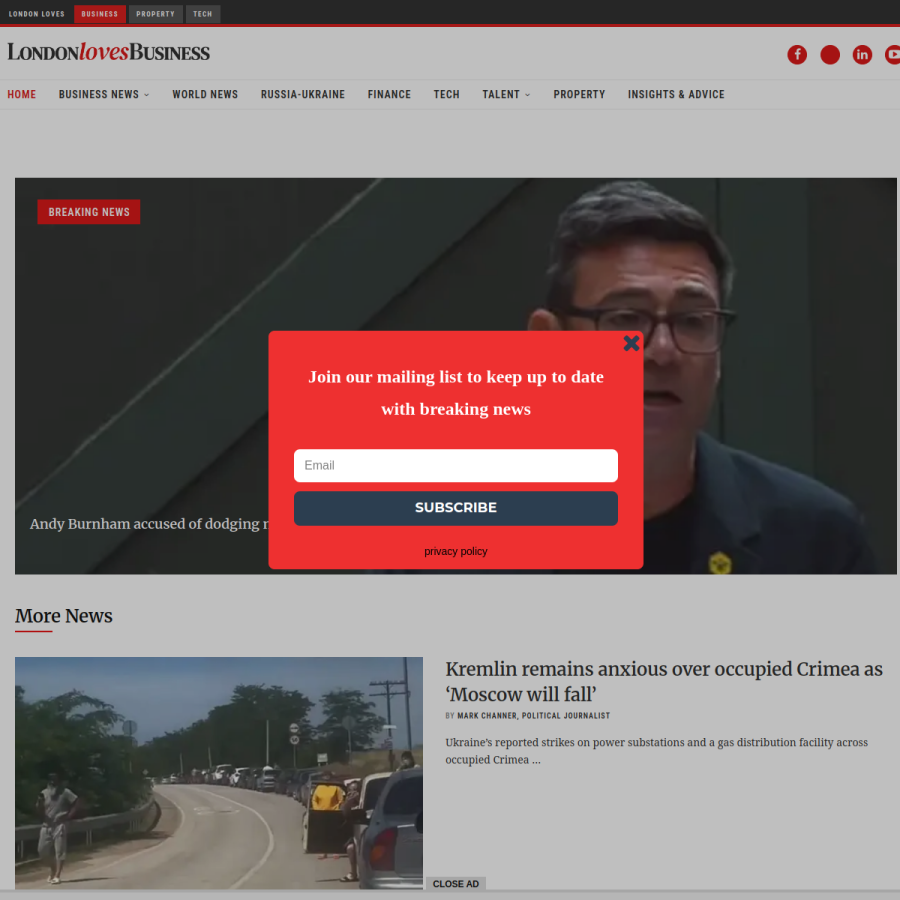
Task: Close the mailing list popup
Action: pyautogui.click(x=631, y=343)
